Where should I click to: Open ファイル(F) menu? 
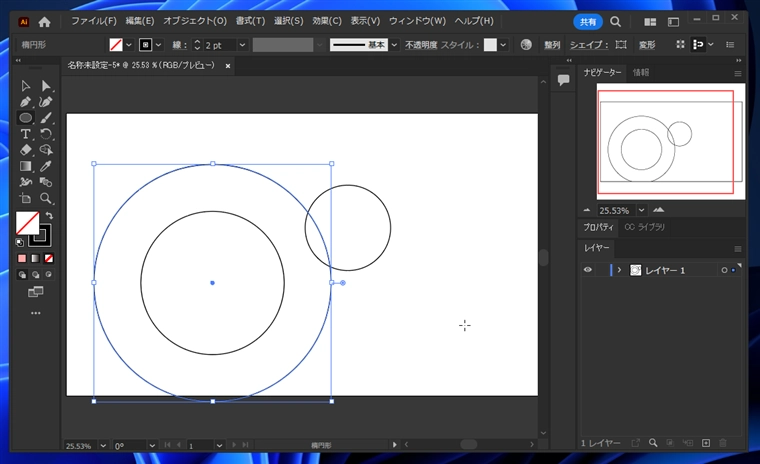(x=94, y=21)
